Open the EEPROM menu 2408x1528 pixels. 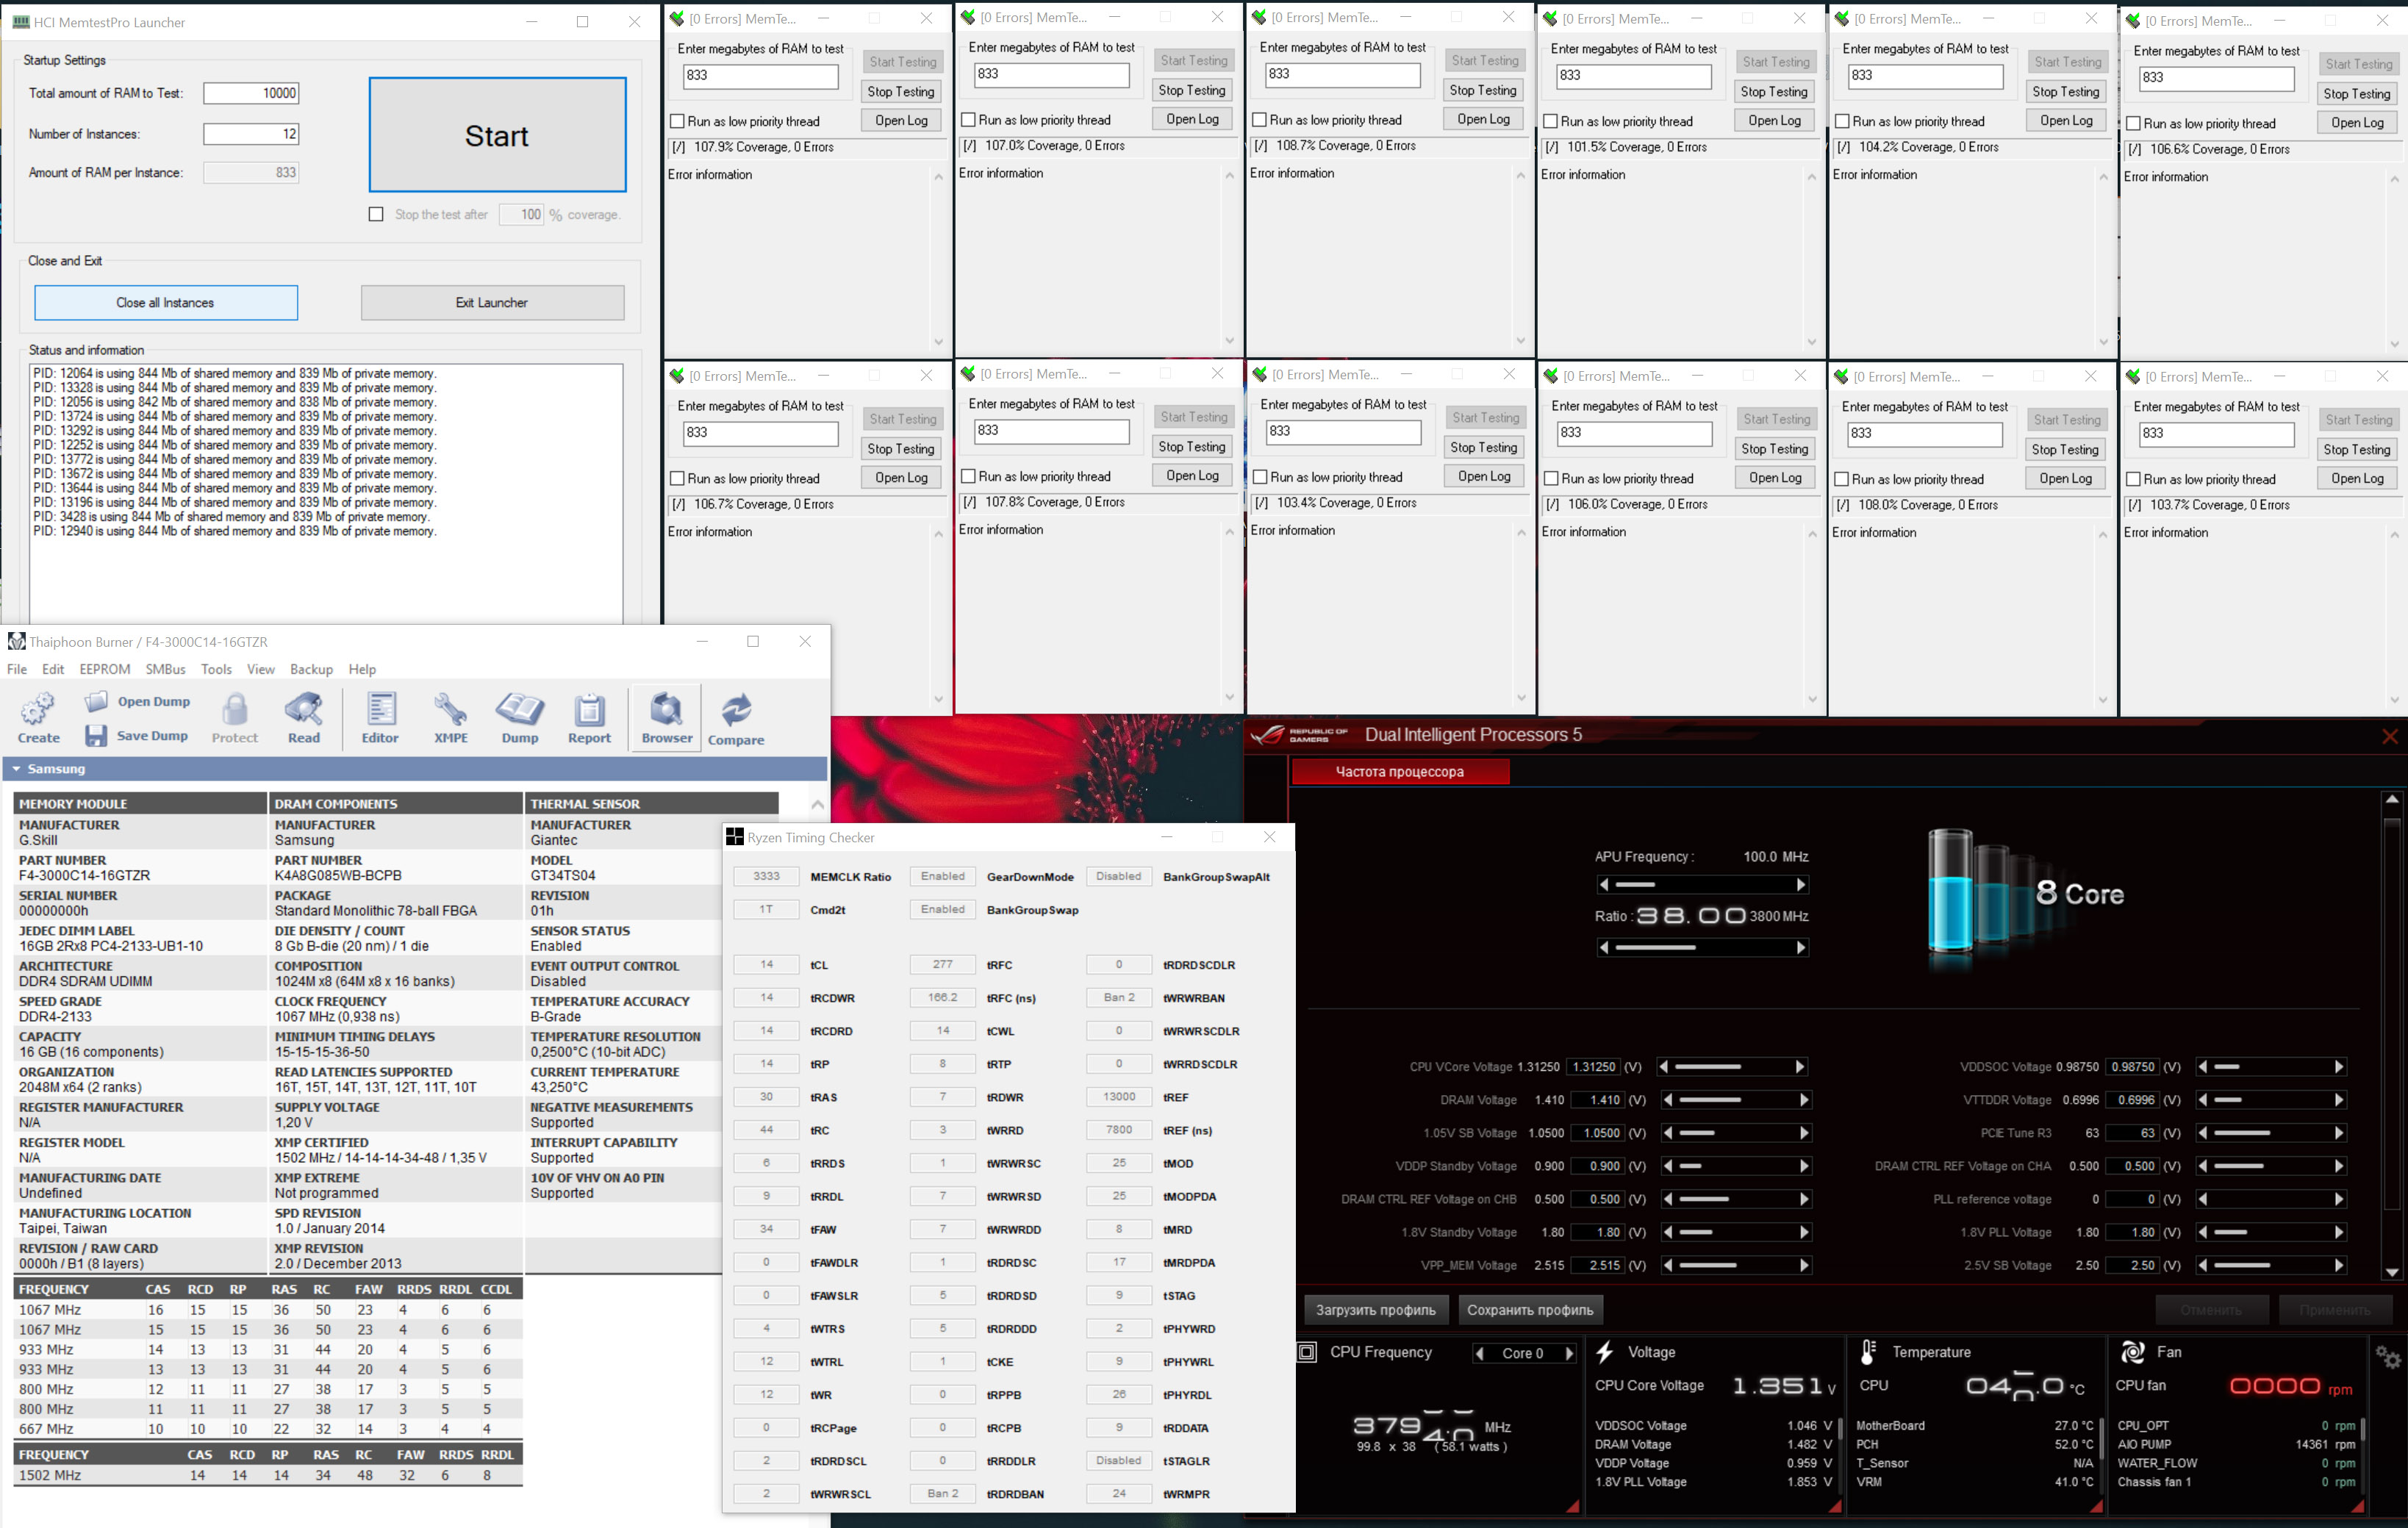105,669
